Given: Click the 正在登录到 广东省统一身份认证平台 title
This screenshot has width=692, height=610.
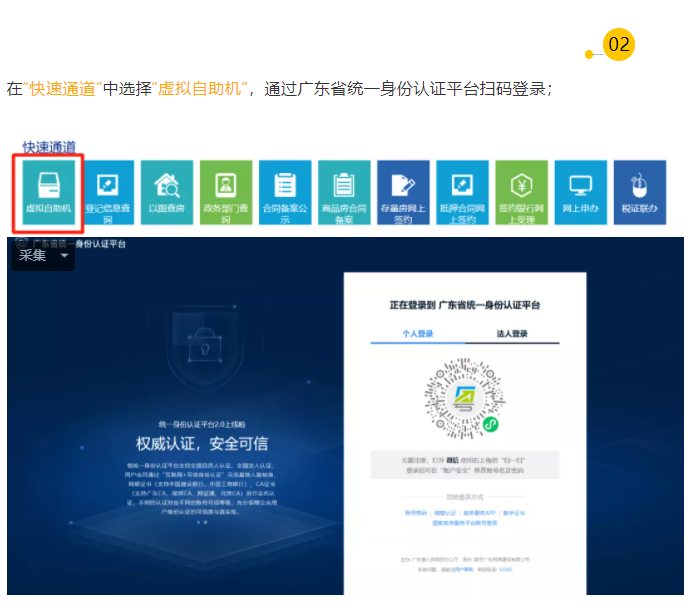Looking at the screenshot, I should pyautogui.click(x=465, y=305).
